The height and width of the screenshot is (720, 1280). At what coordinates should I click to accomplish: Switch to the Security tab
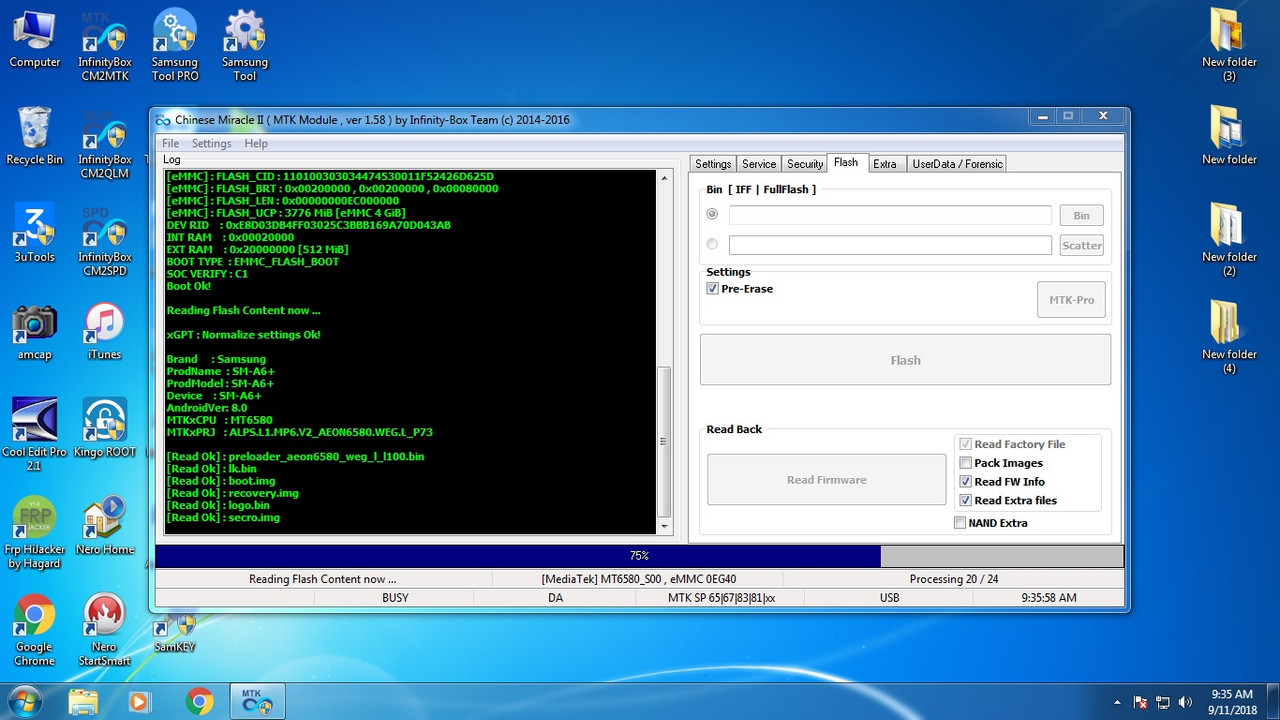click(805, 164)
